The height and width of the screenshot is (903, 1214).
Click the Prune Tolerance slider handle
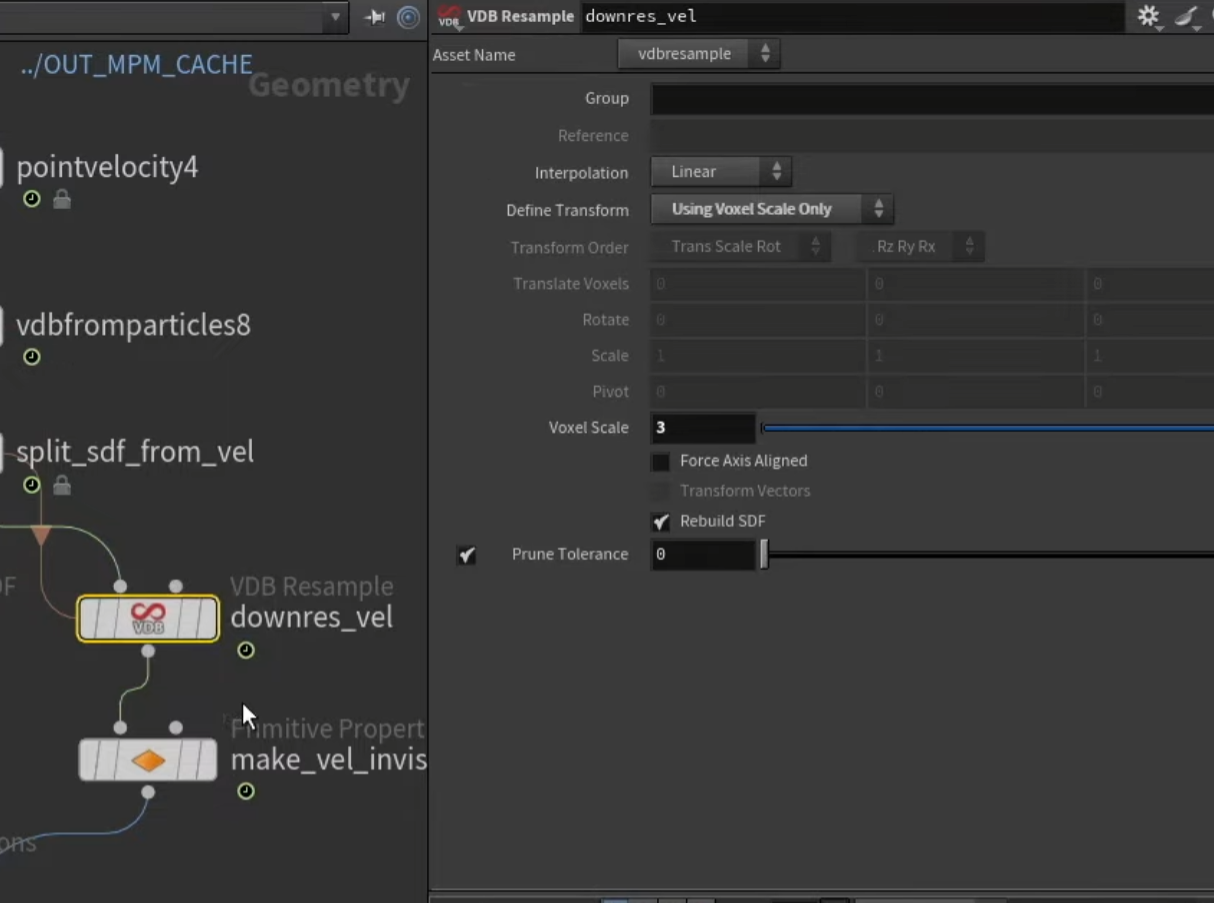[764, 555]
